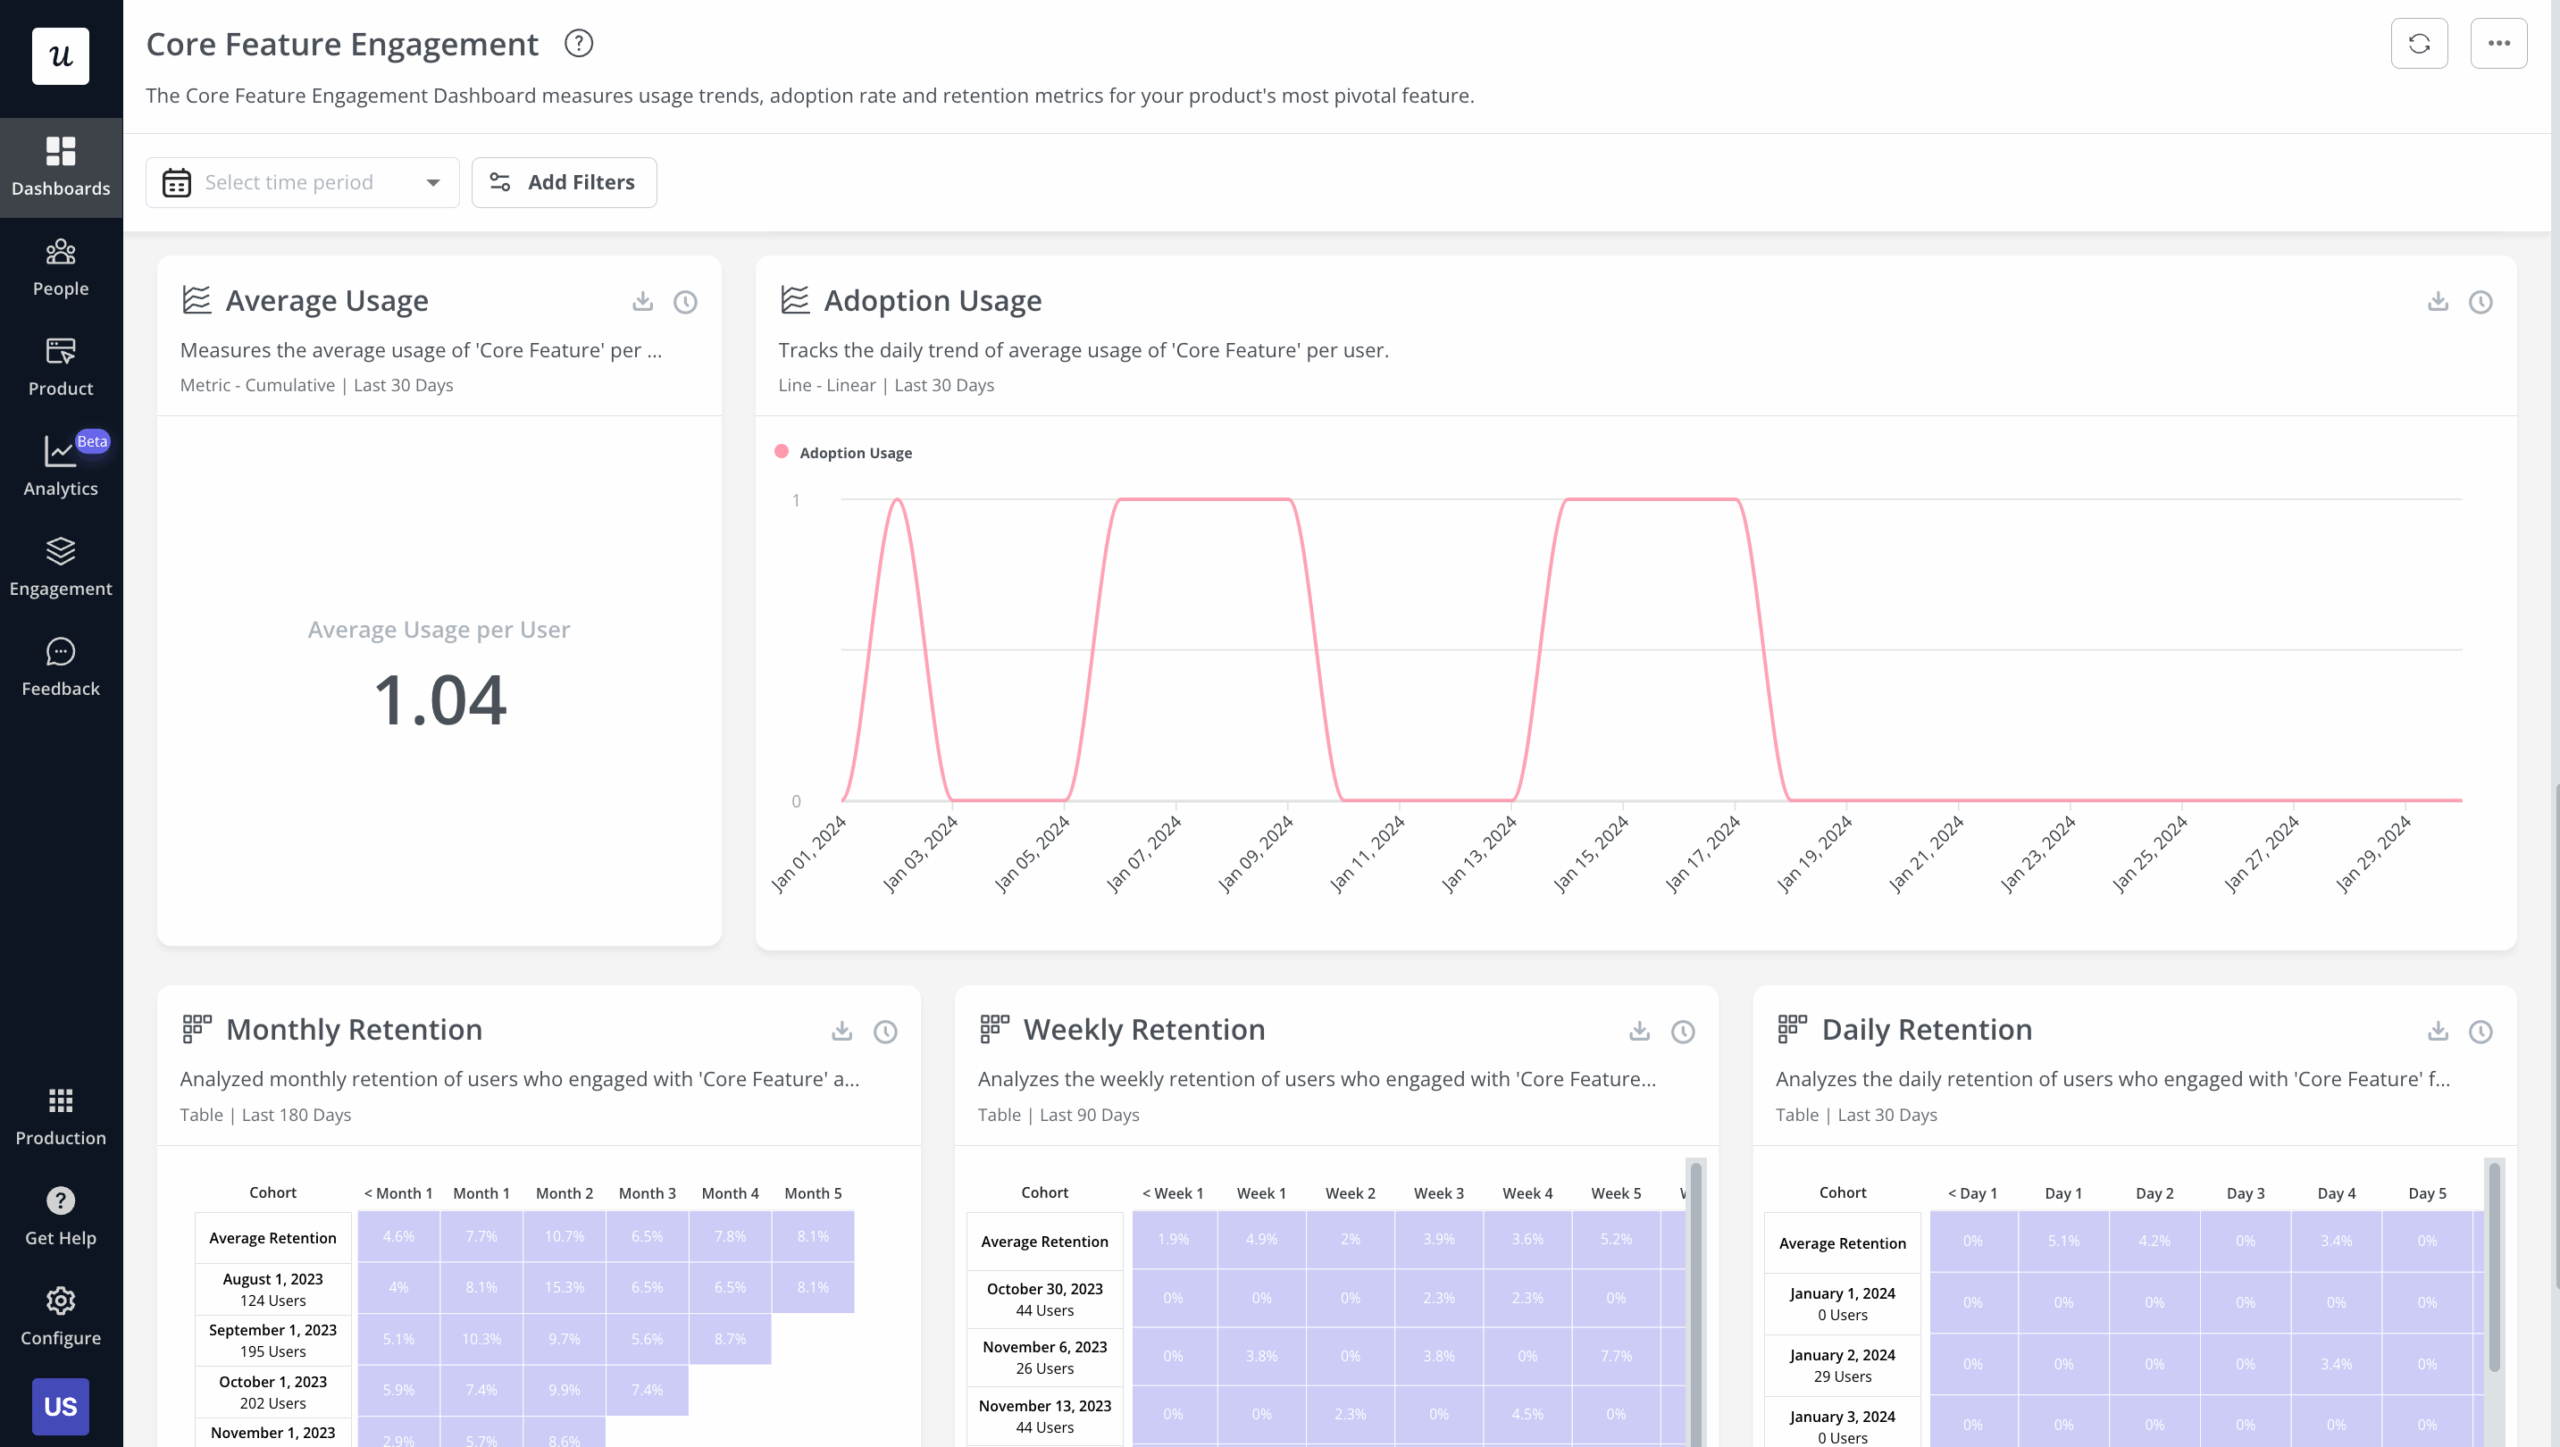
Task: Open the Product section
Action: pos(60,365)
